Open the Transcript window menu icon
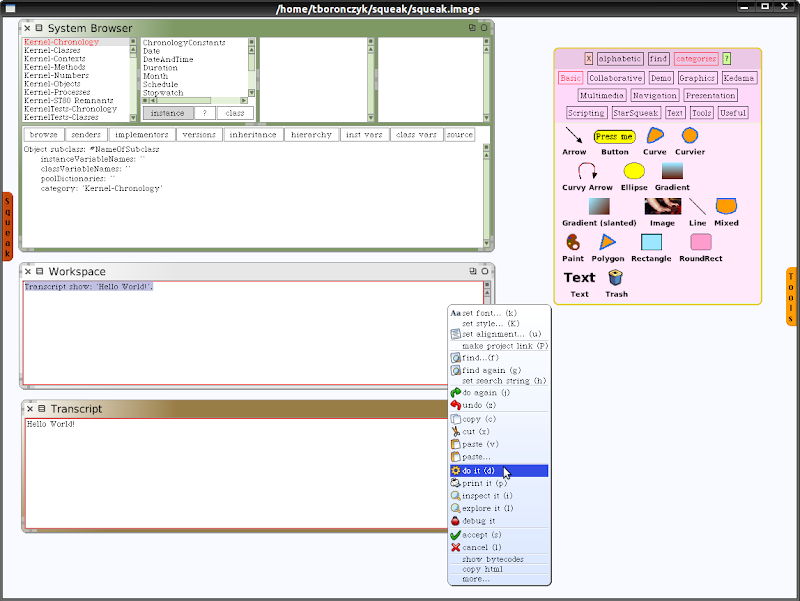Image resolution: width=800 pixels, height=601 pixels. point(42,409)
